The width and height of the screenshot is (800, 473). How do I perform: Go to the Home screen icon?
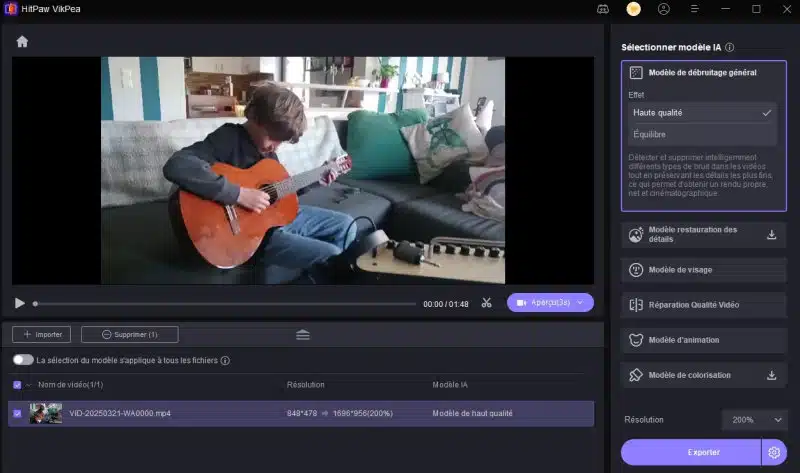coord(22,41)
